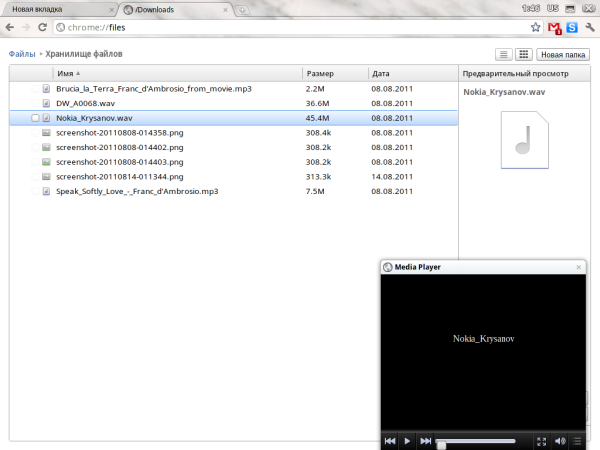The image size is (600, 450).
Task: Click the audio icon of Brucia_la_Terra mp3
Action: coord(46,89)
